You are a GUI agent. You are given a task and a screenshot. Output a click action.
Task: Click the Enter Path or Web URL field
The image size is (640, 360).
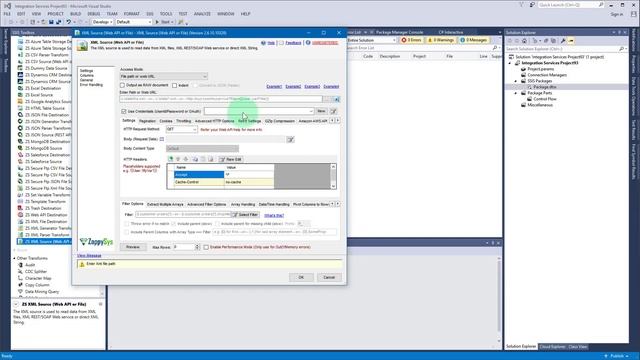221,99
